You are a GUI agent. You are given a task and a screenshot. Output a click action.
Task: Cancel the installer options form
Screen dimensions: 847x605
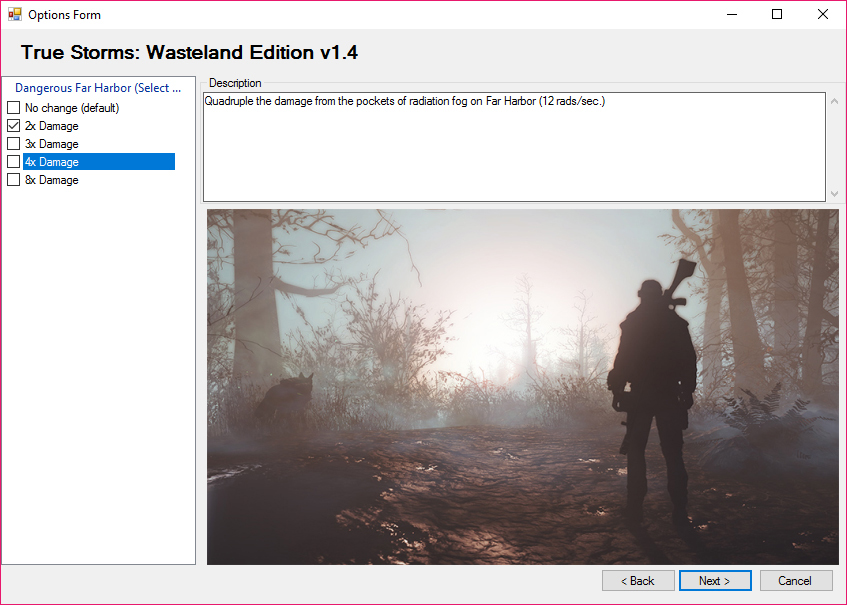796,581
